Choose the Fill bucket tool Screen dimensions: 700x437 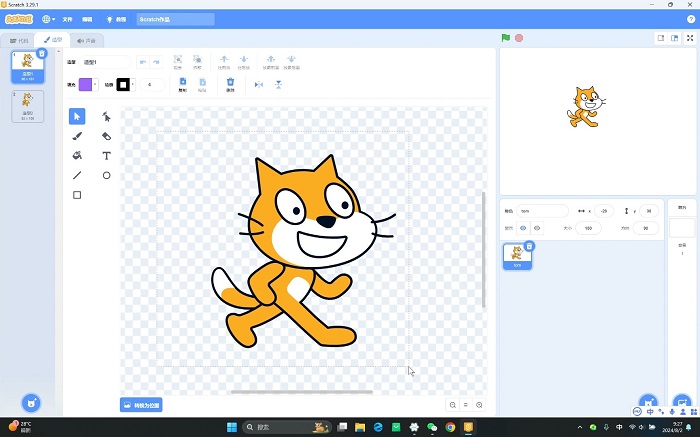[77, 155]
